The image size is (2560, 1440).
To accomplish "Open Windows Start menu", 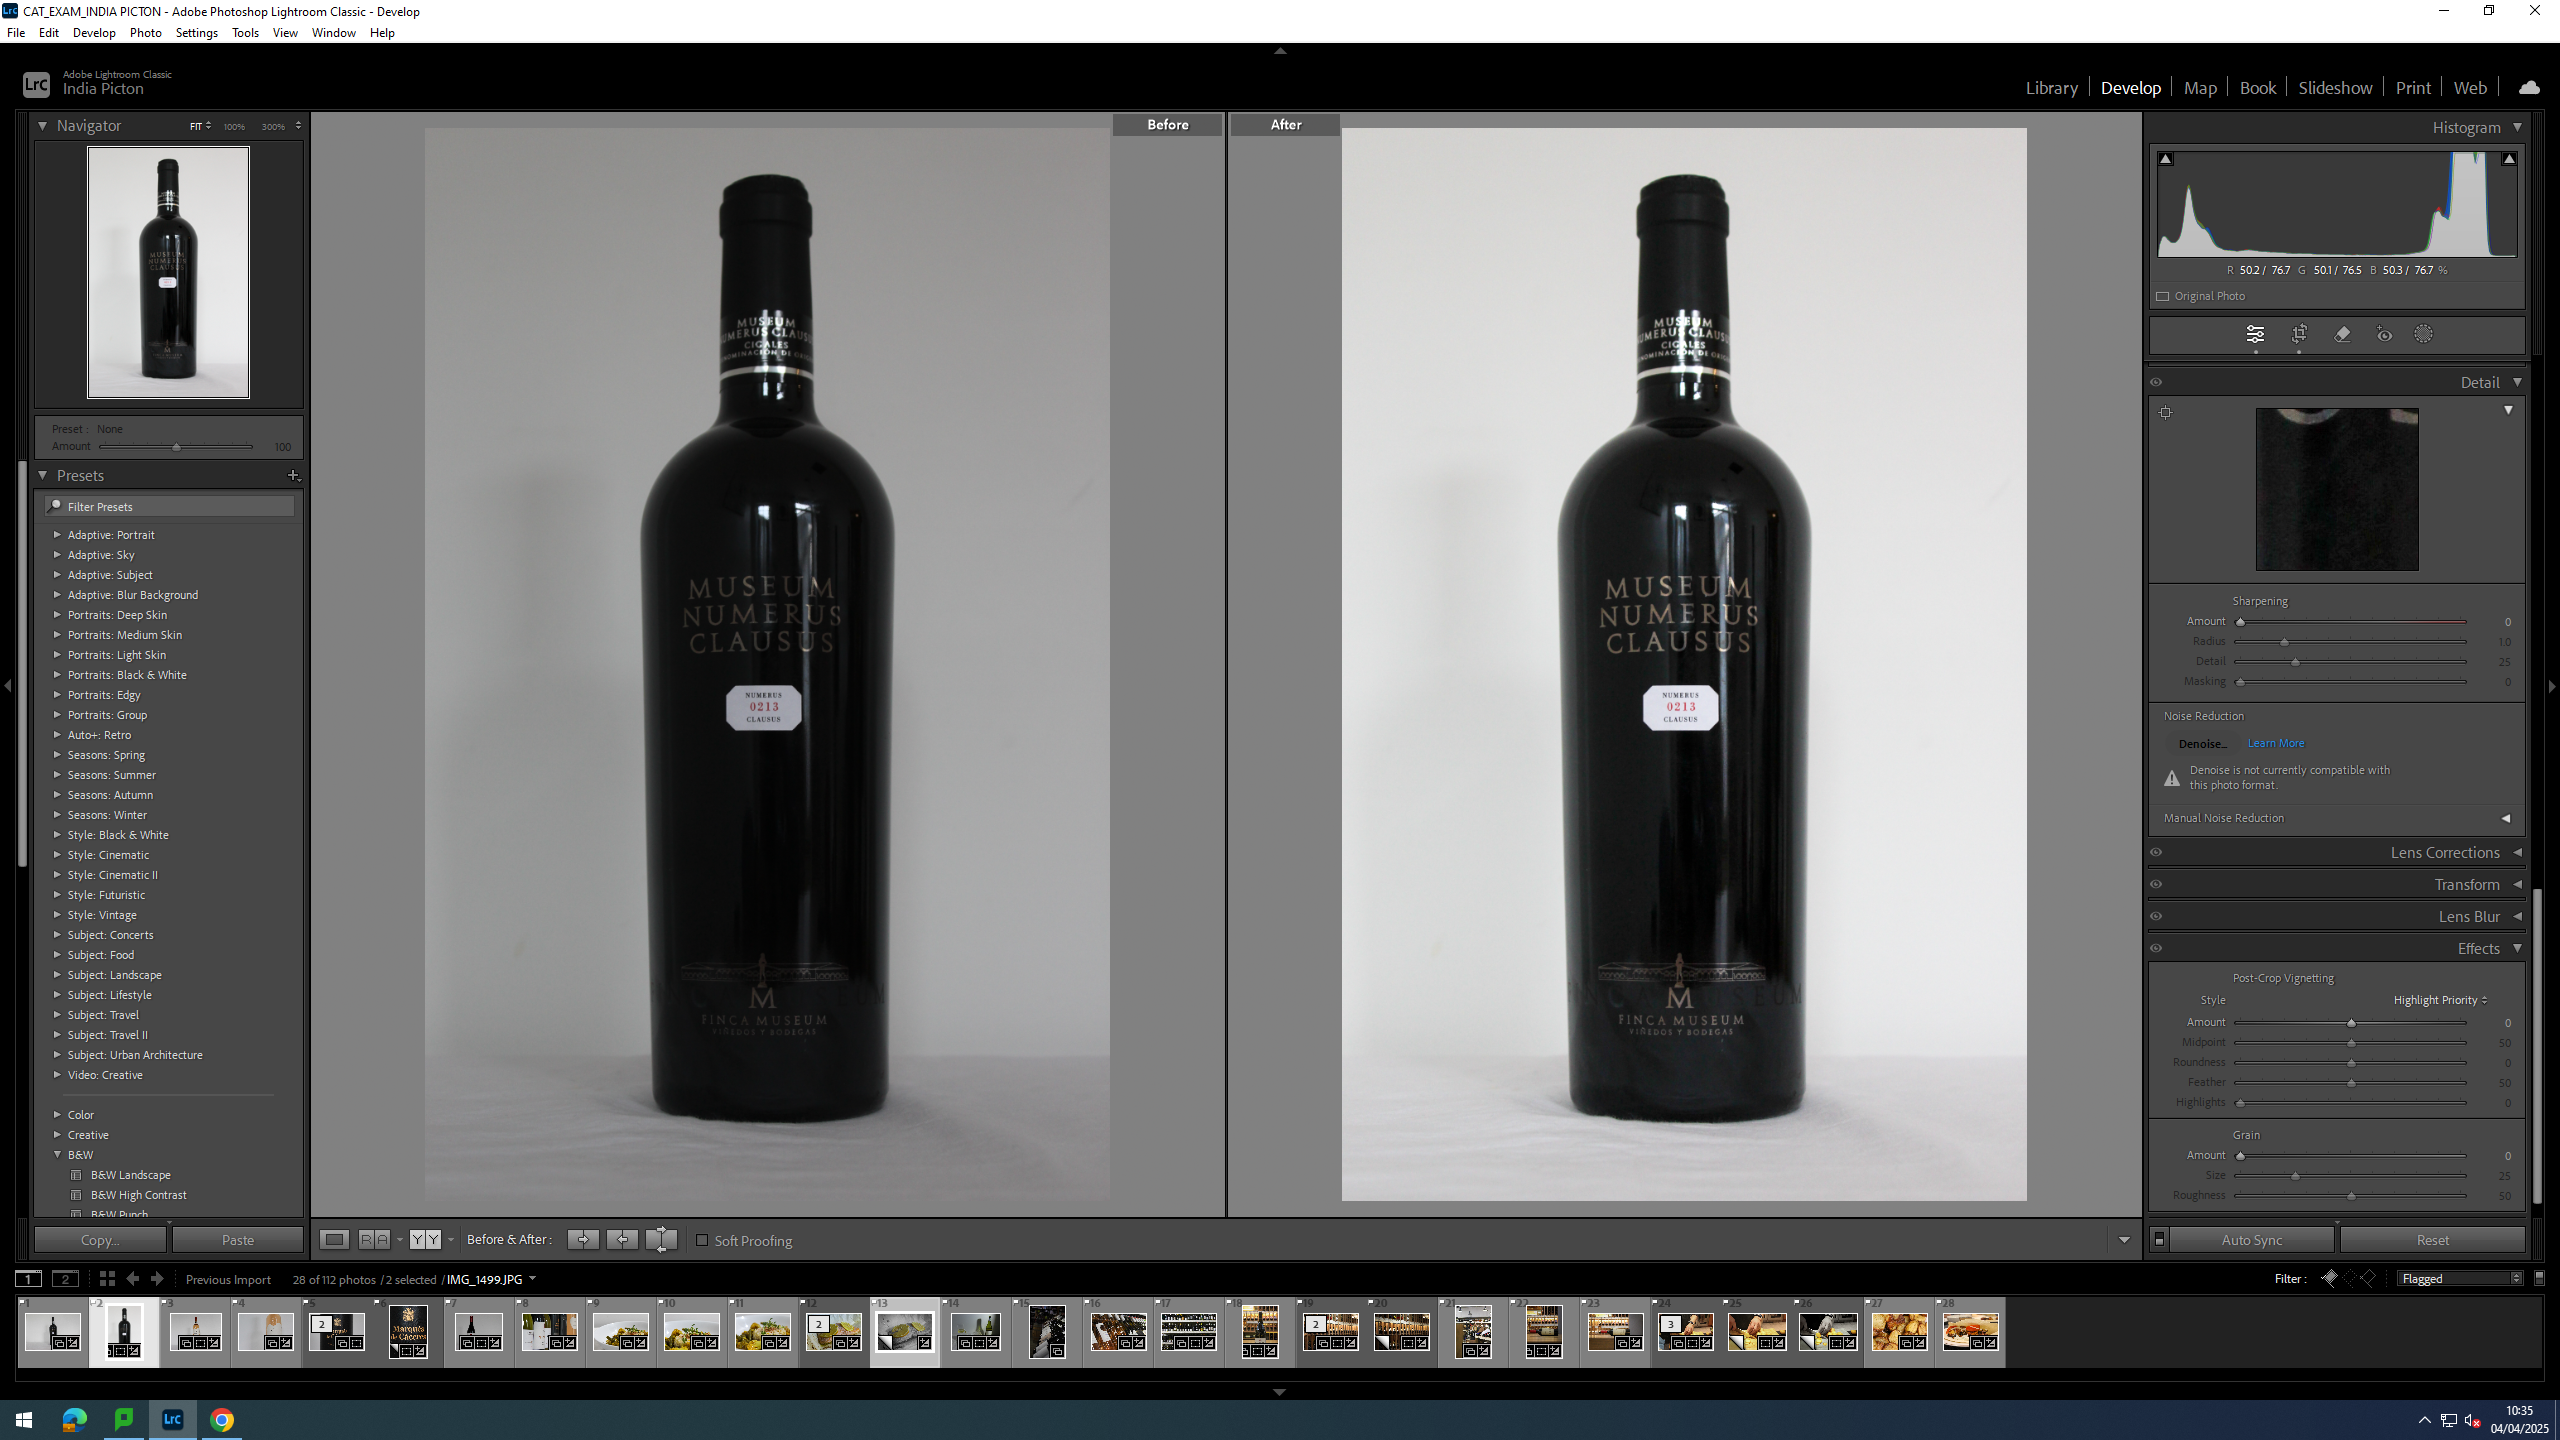I will [x=24, y=1419].
